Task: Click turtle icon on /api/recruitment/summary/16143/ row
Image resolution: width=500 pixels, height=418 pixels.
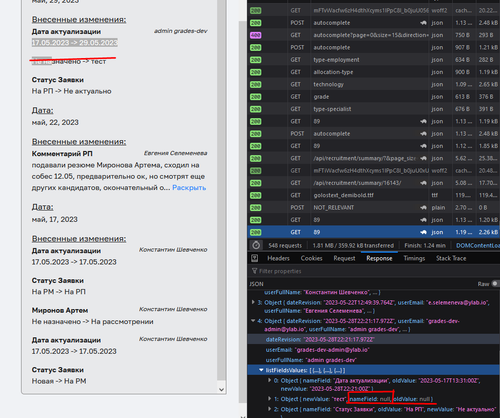Action: 423,183
